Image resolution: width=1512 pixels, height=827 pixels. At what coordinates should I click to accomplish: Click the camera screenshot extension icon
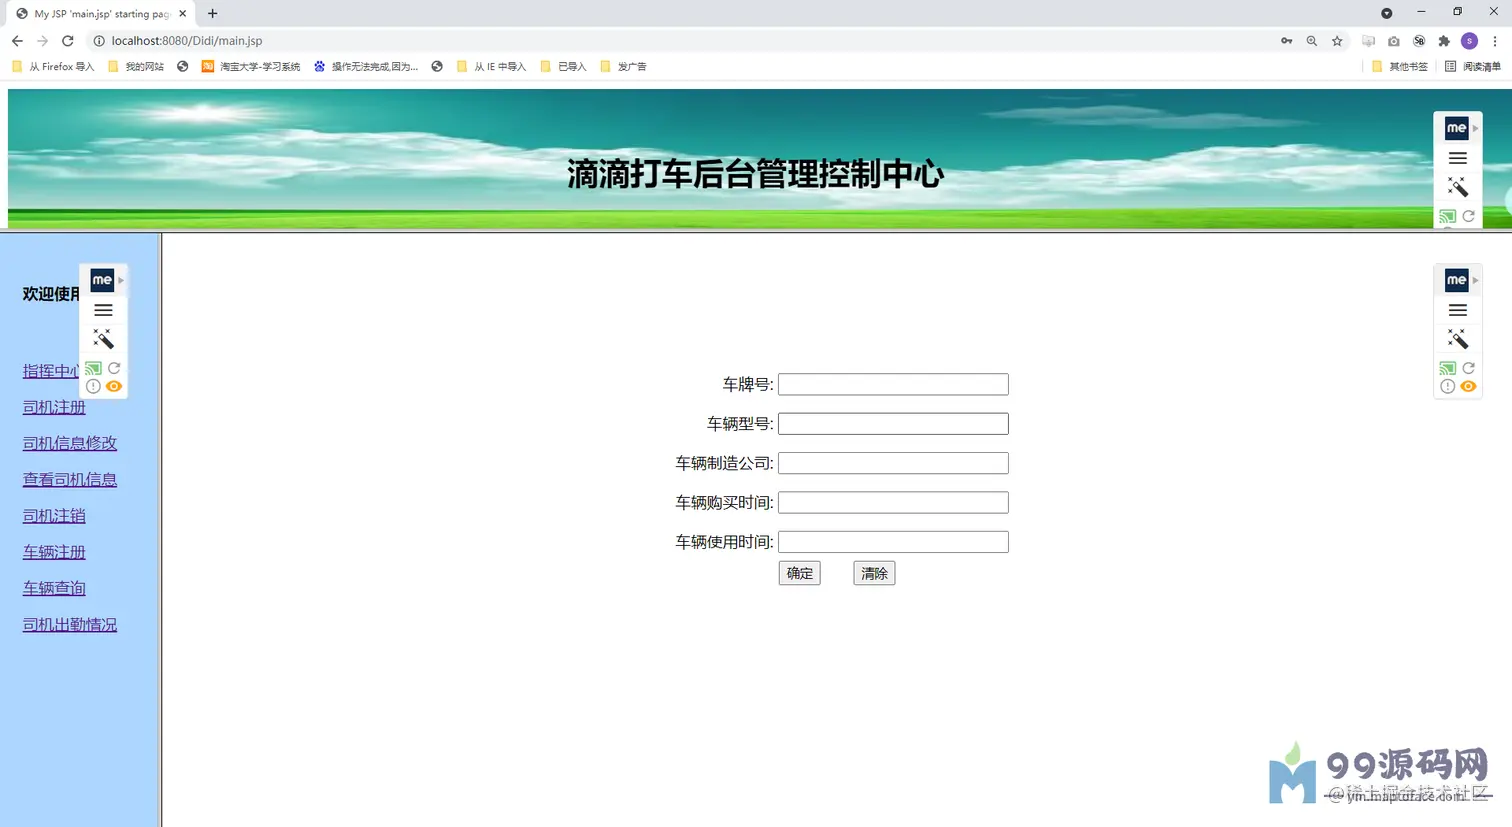(x=1394, y=41)
